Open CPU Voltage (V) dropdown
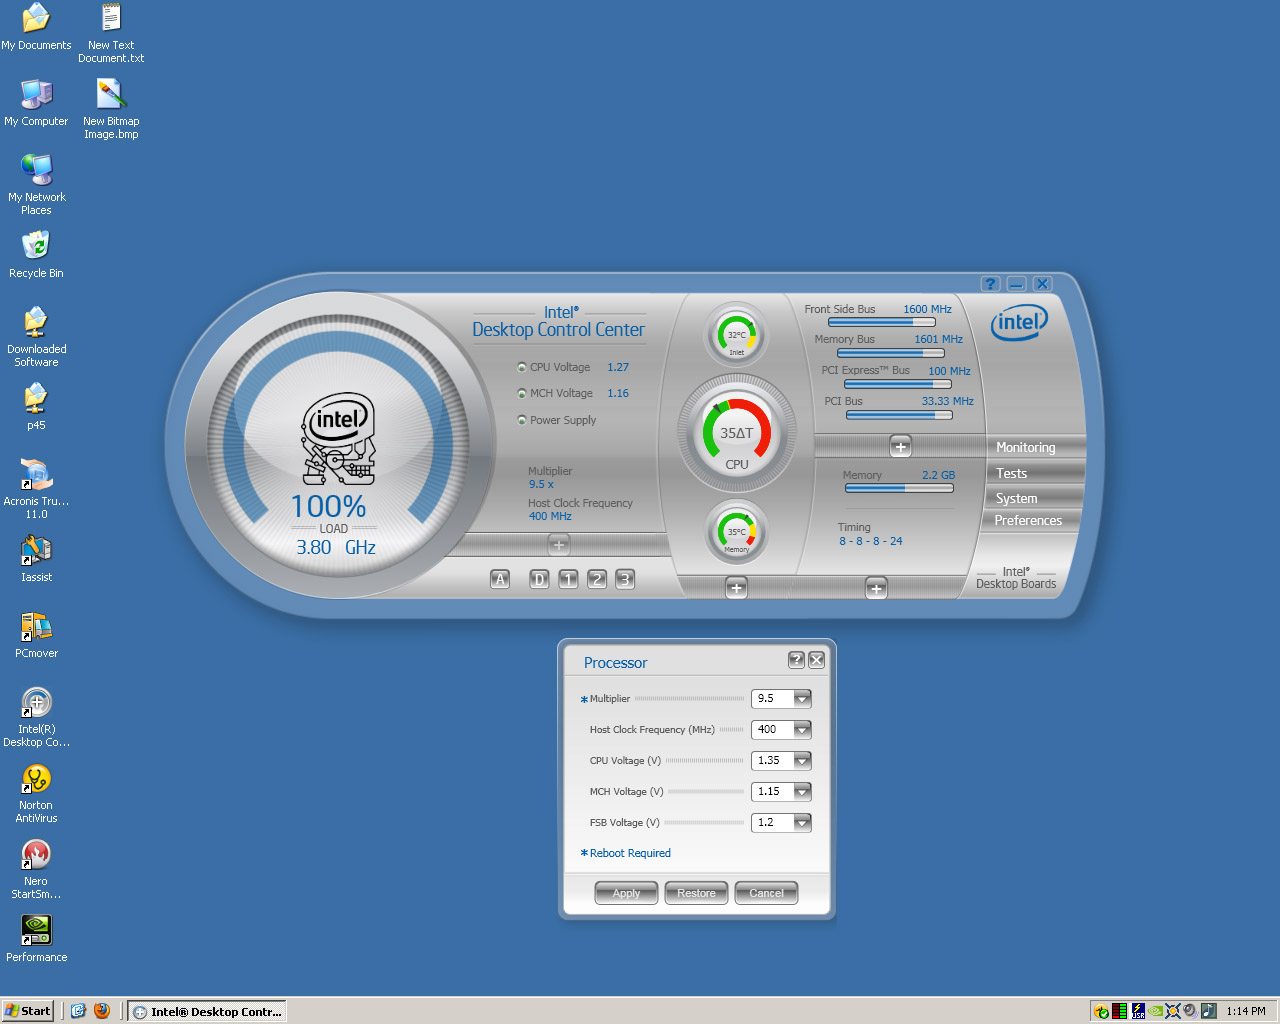This screenshot has width=1280, height=1024. [802, 761]
